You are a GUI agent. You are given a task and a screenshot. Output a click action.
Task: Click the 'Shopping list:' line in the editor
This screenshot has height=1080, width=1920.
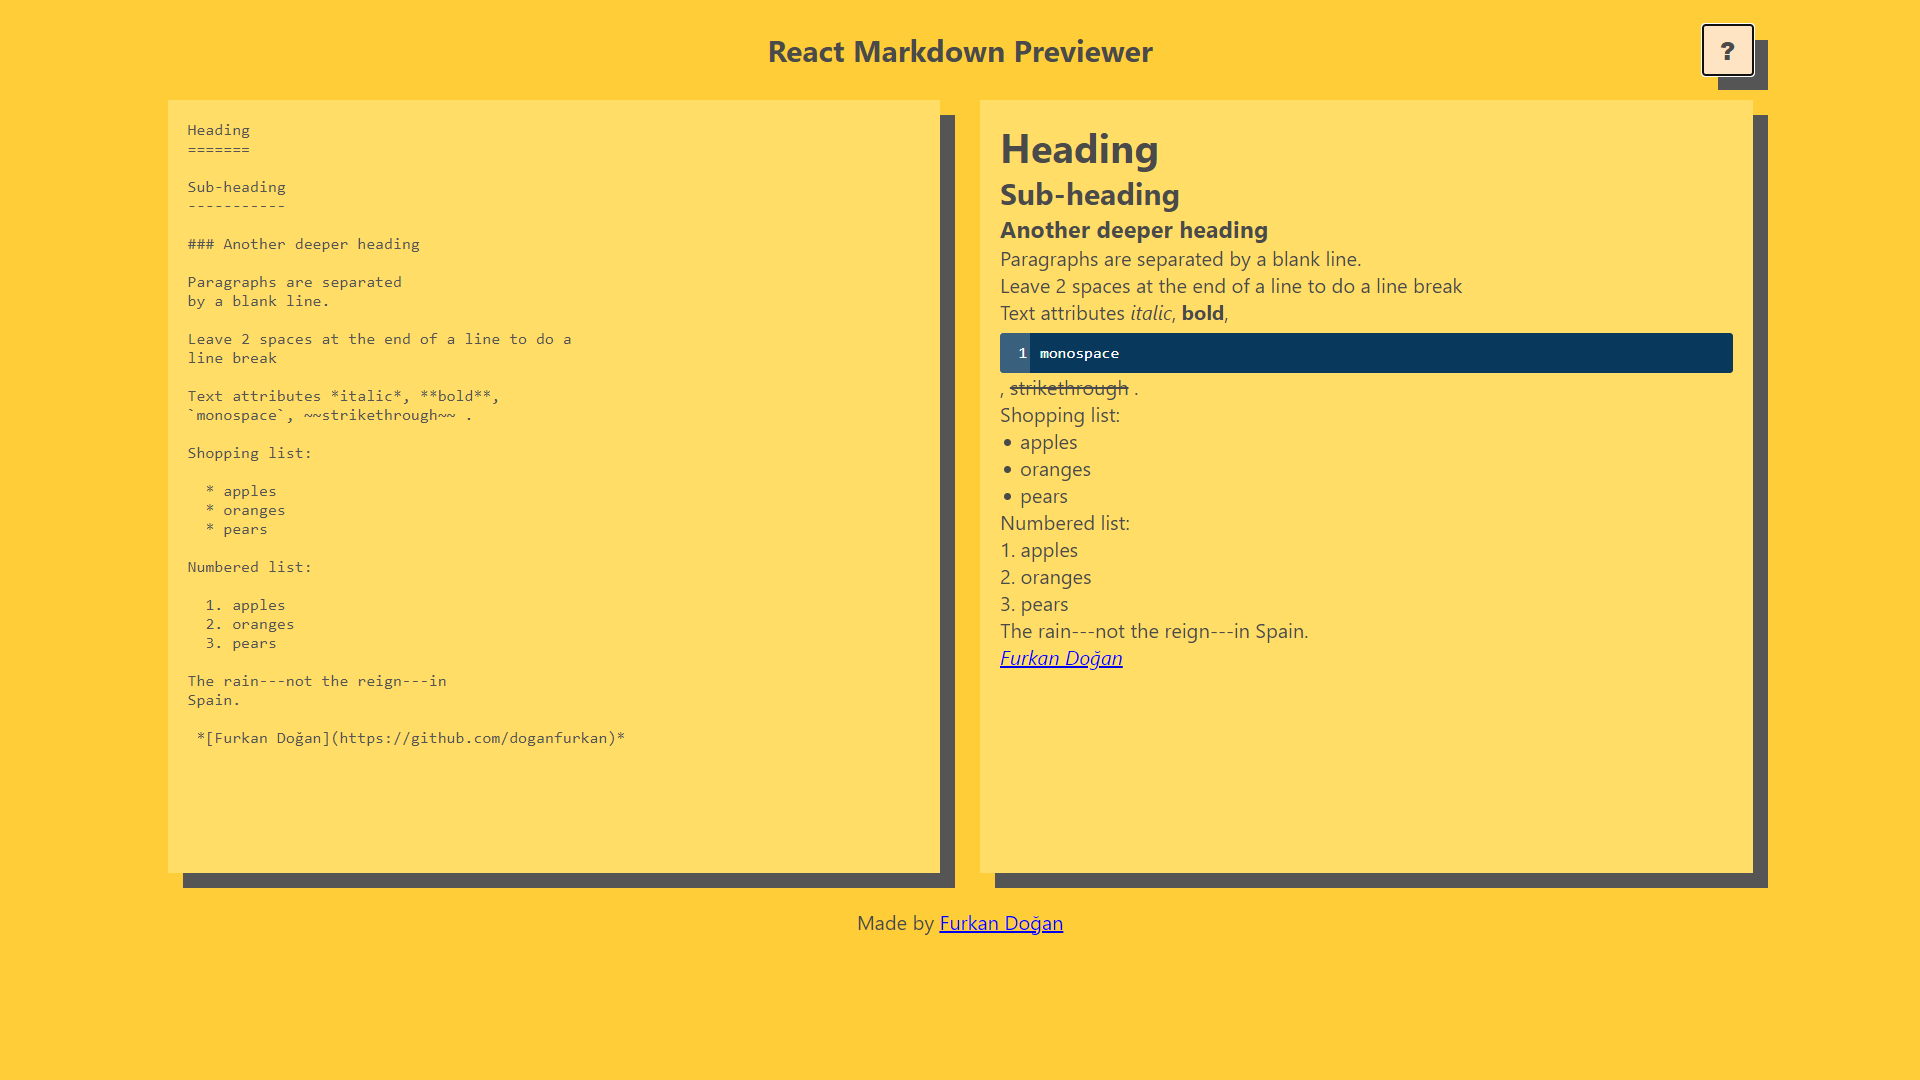(249, 453)
